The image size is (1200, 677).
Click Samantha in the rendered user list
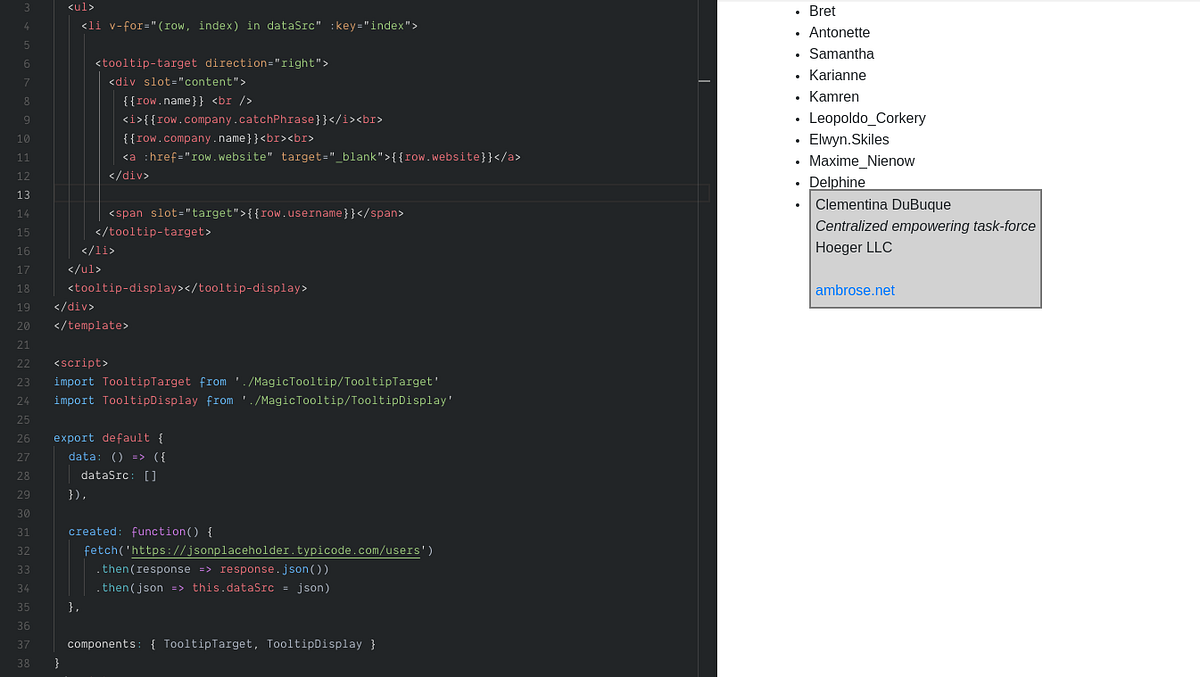[841, 53]
